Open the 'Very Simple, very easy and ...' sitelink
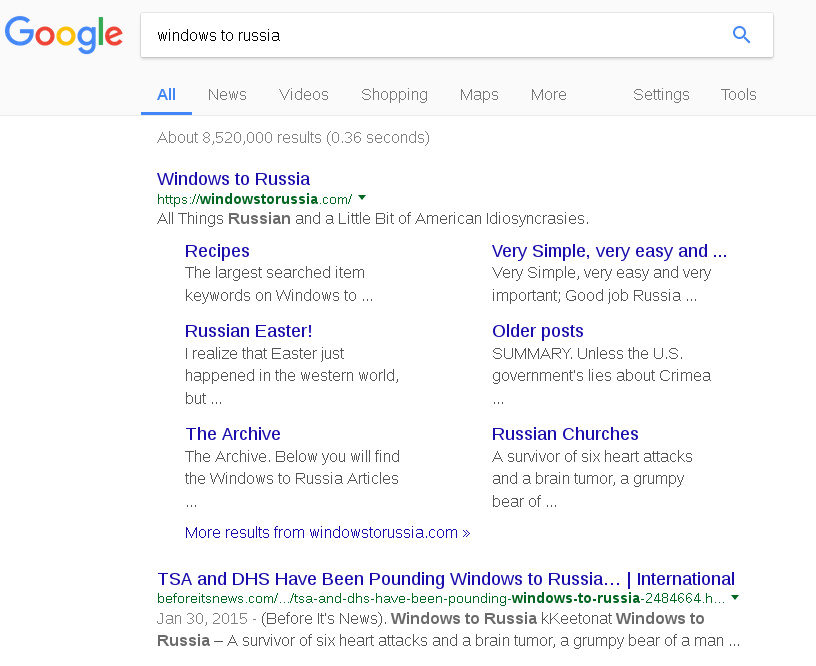 609,251
